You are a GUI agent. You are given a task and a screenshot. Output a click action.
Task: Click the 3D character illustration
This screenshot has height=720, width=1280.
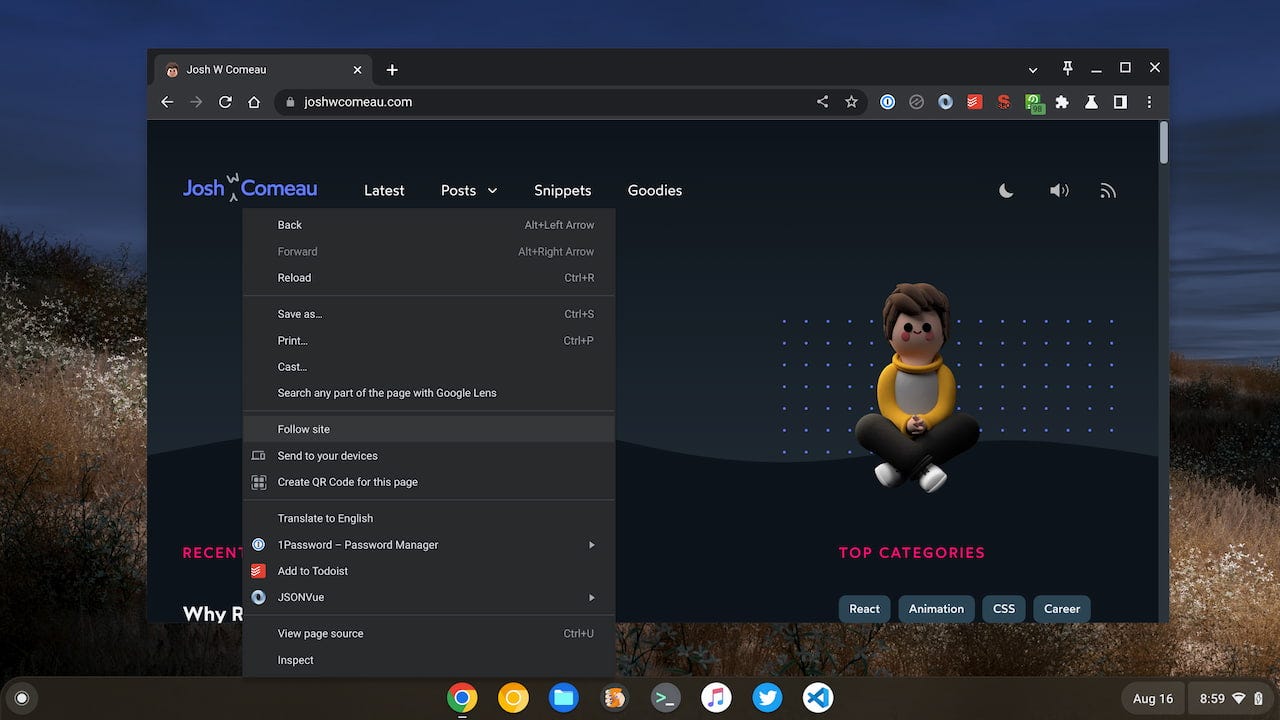(x=917, y=387)
